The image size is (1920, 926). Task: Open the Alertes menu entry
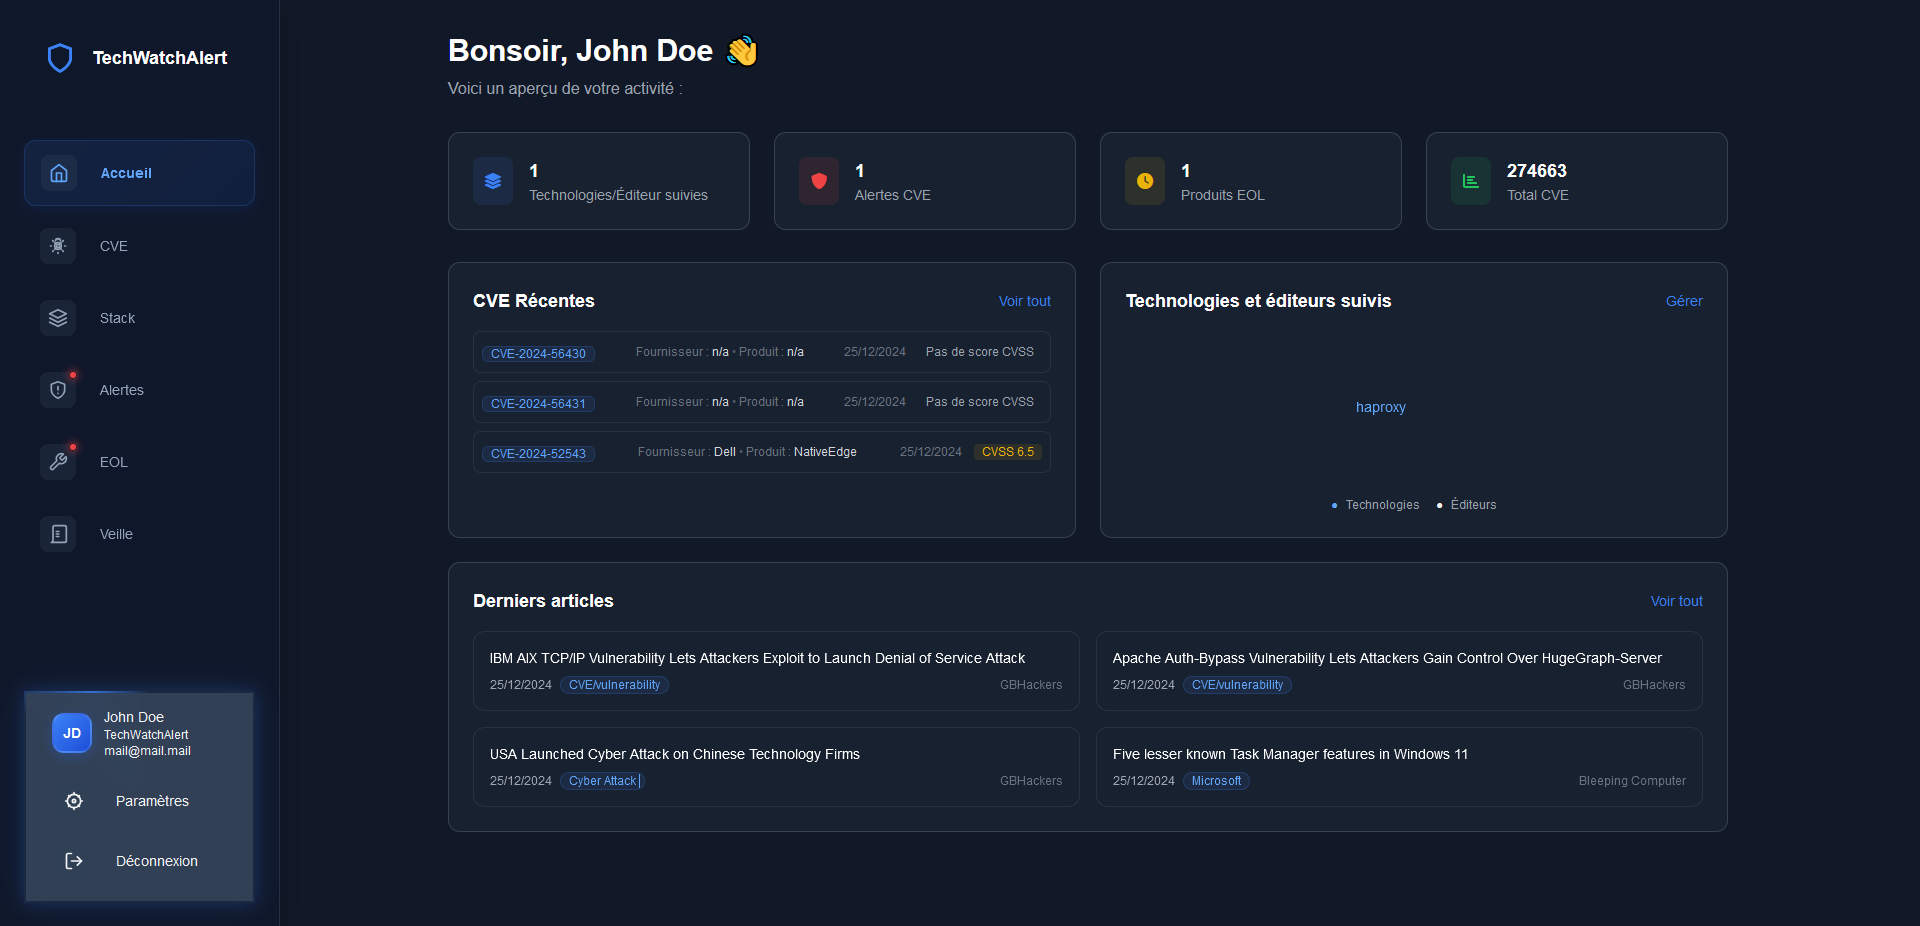coord(139,390)
